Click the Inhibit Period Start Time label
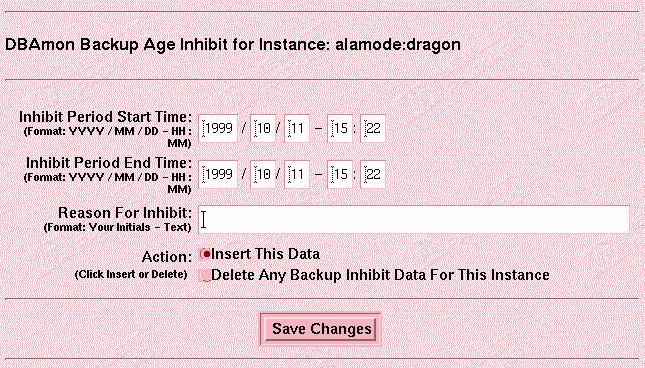645x368 pixels. 105,117
